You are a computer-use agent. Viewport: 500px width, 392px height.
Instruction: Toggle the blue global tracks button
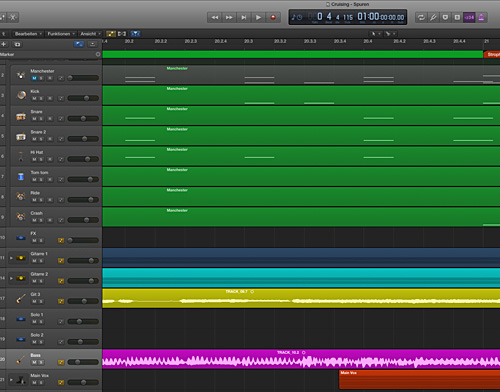click(79, 44)
